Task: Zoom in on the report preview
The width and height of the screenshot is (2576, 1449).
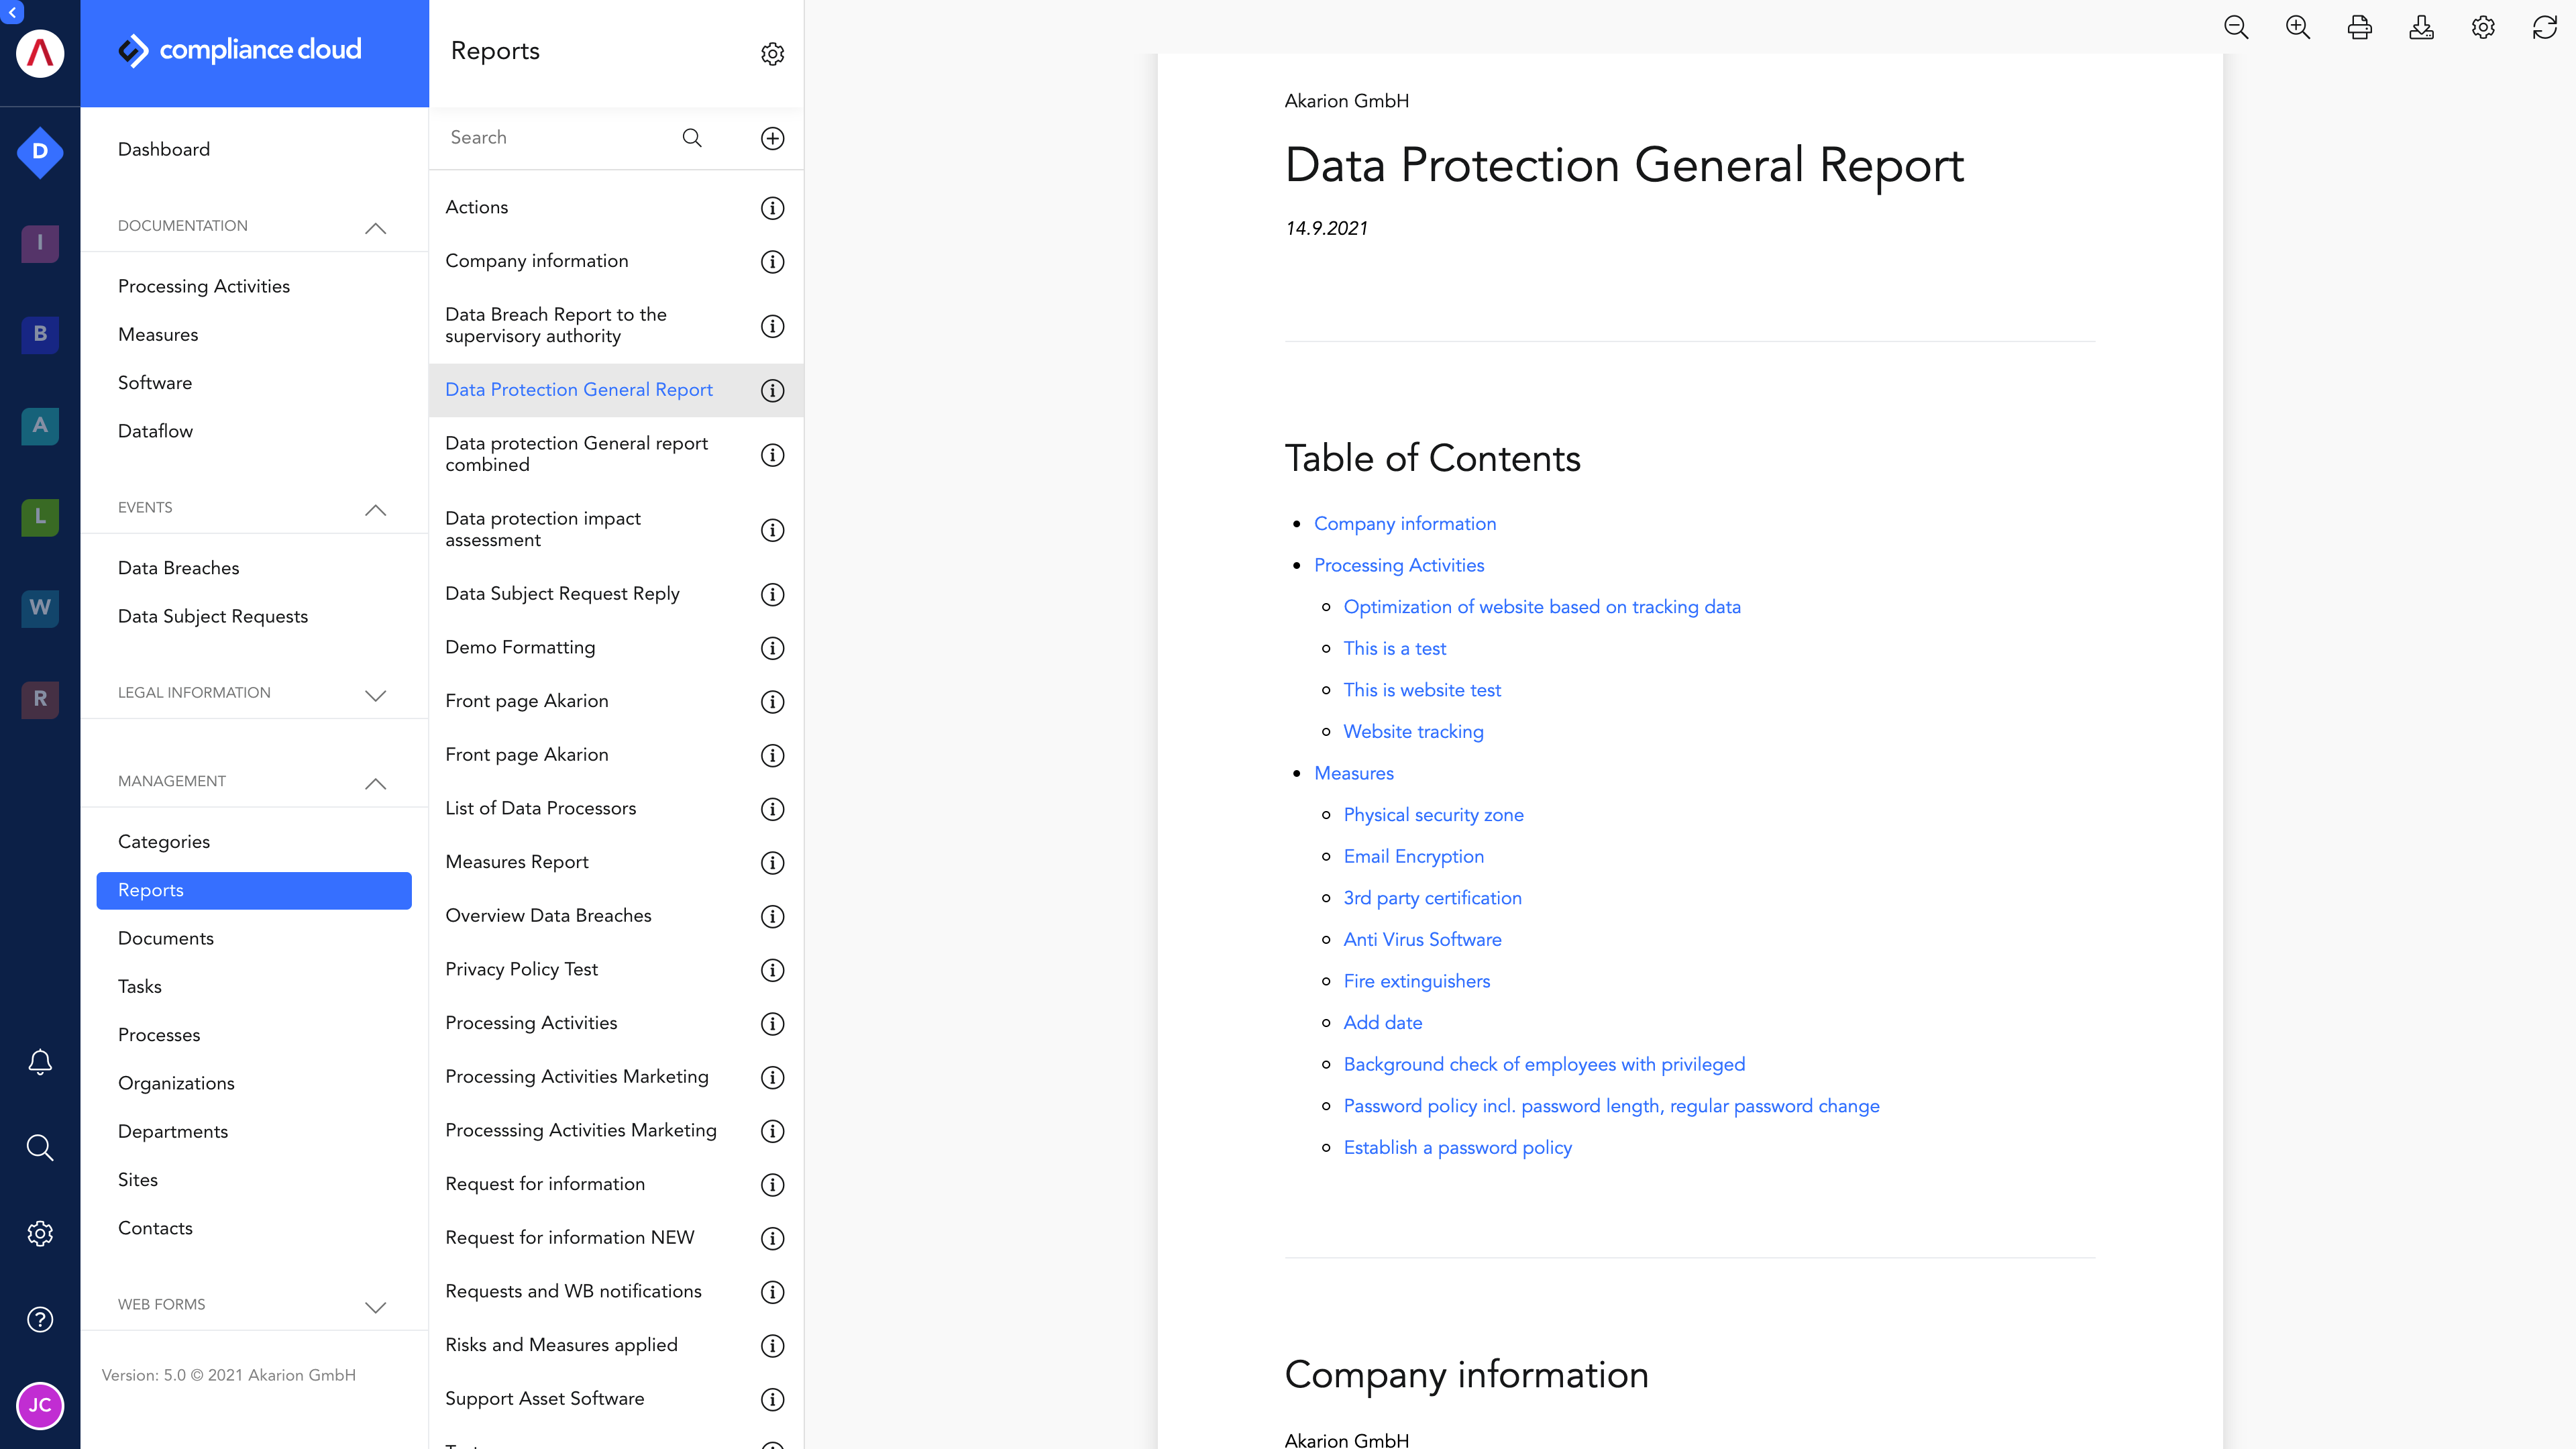Action: 2297,27
